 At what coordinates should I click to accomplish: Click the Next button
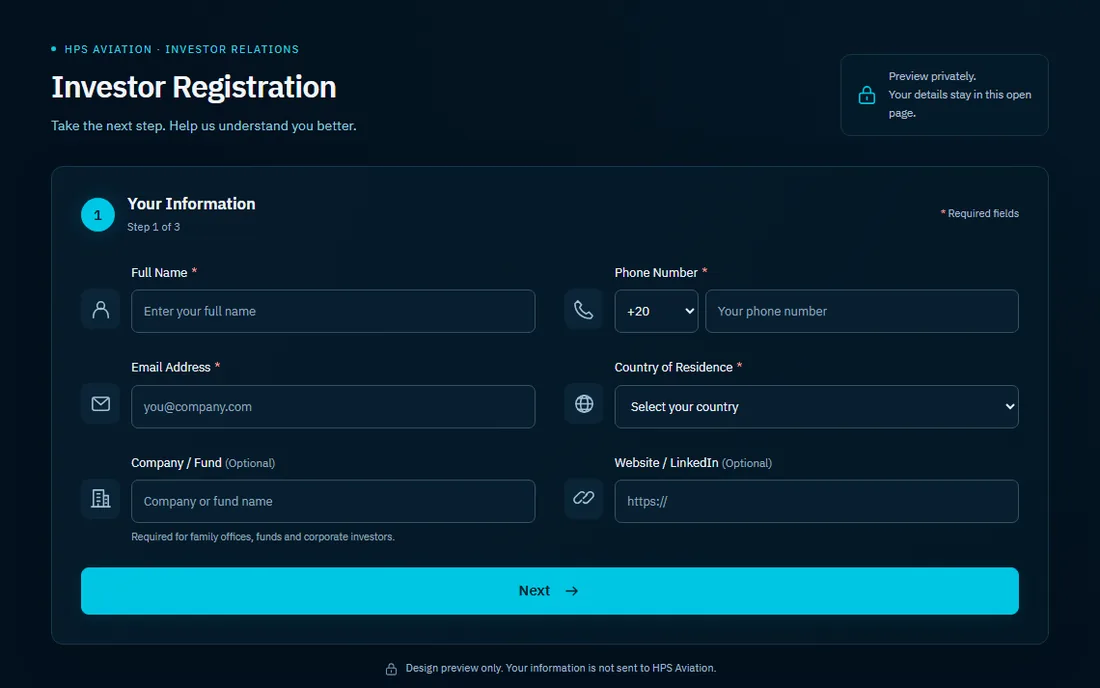pos(549,591)
